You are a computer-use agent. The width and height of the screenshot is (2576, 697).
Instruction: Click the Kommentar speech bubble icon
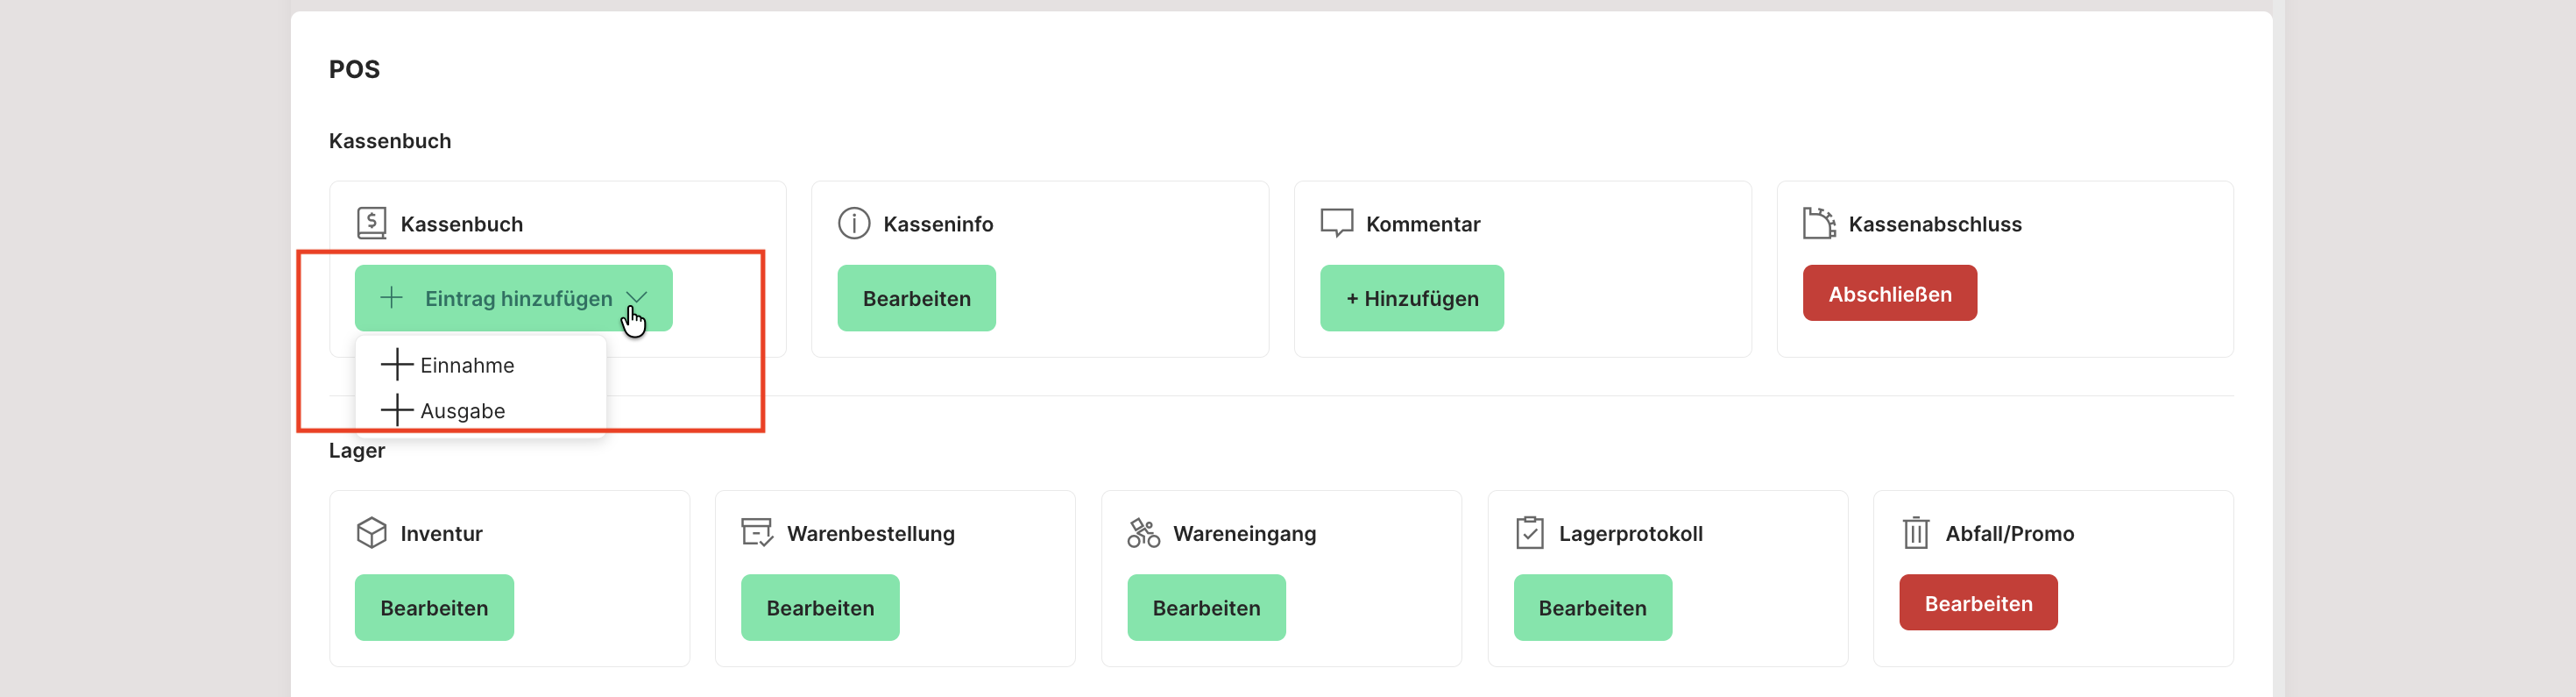coord(1336,223)
